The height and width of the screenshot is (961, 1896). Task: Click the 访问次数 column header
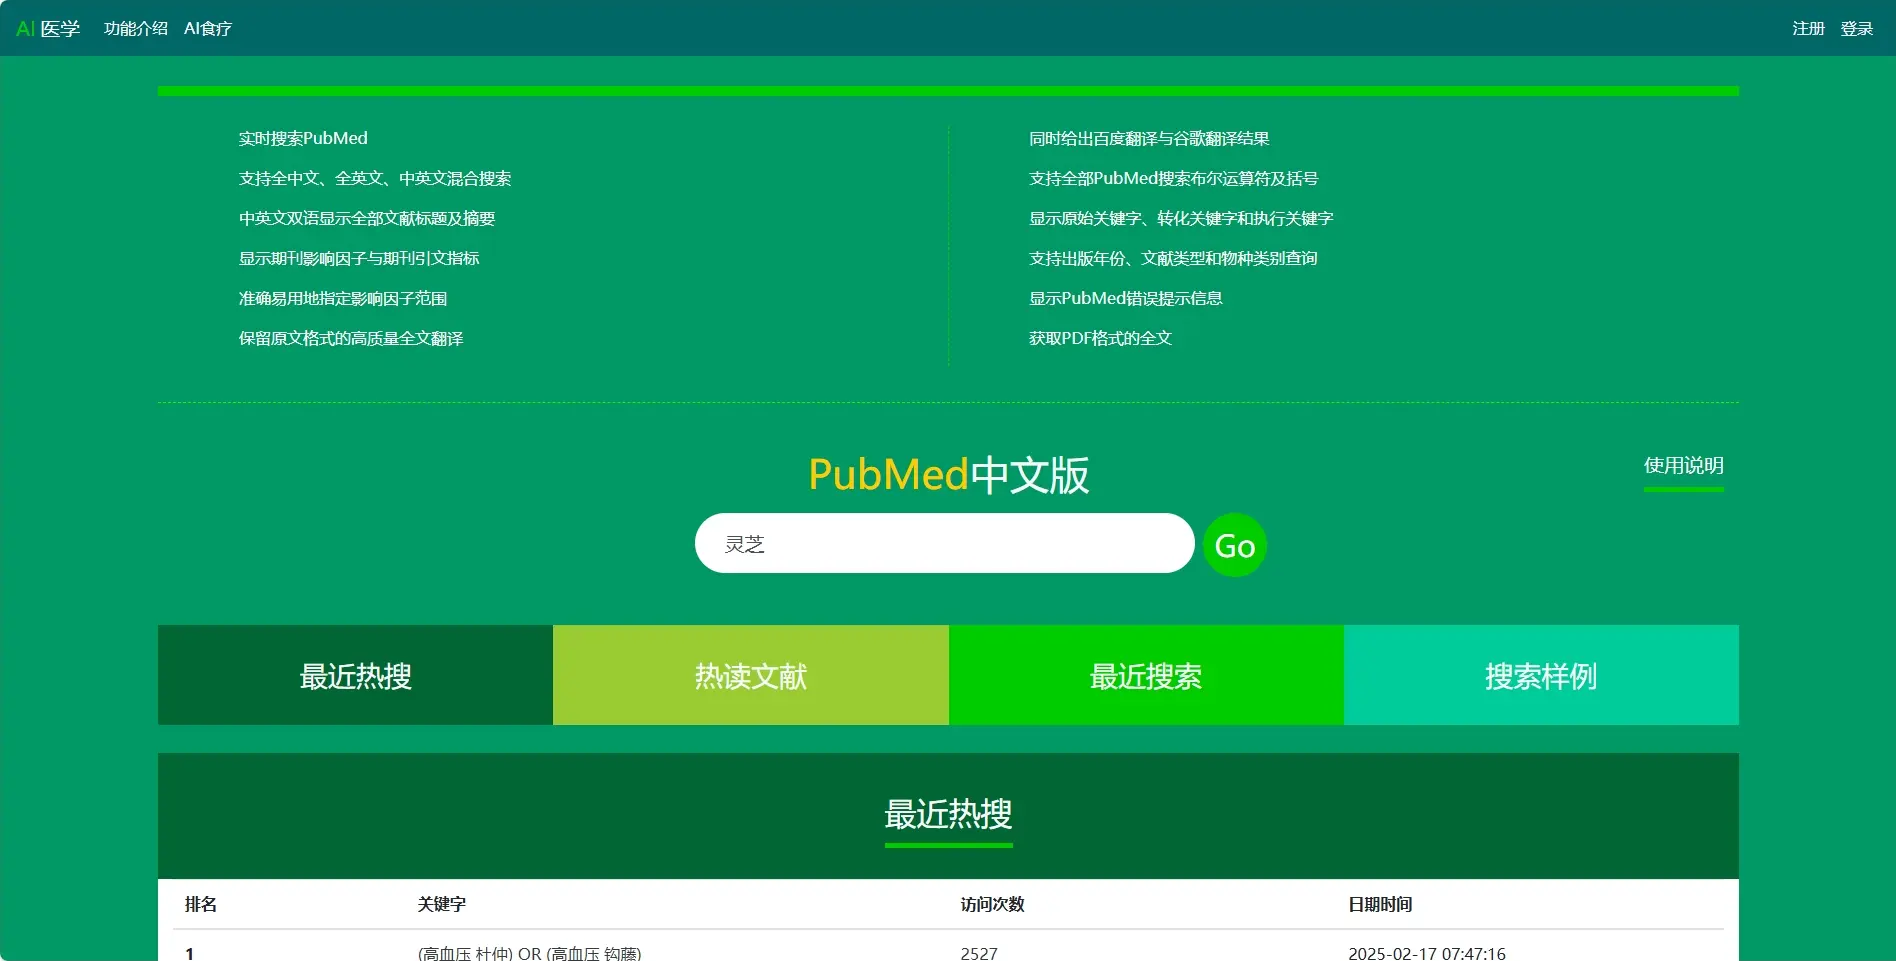[991, 904]
